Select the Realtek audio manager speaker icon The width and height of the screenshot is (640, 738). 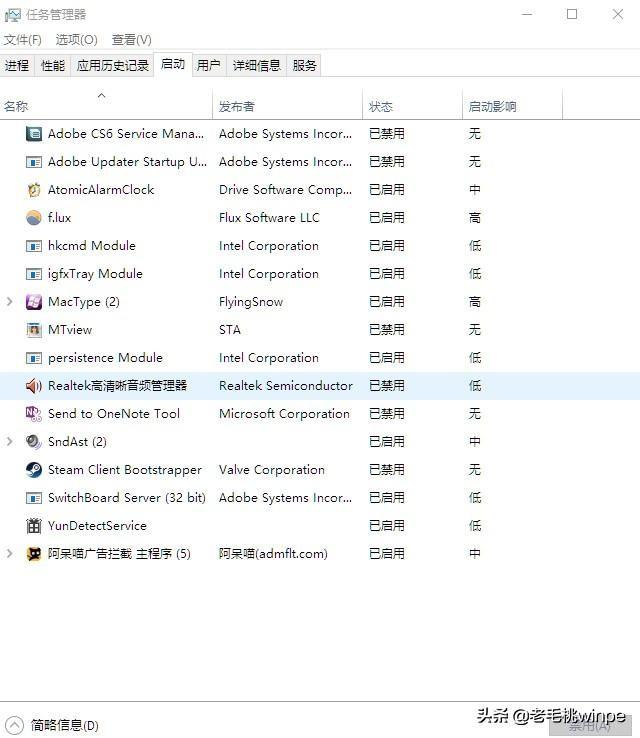point(34,386)
